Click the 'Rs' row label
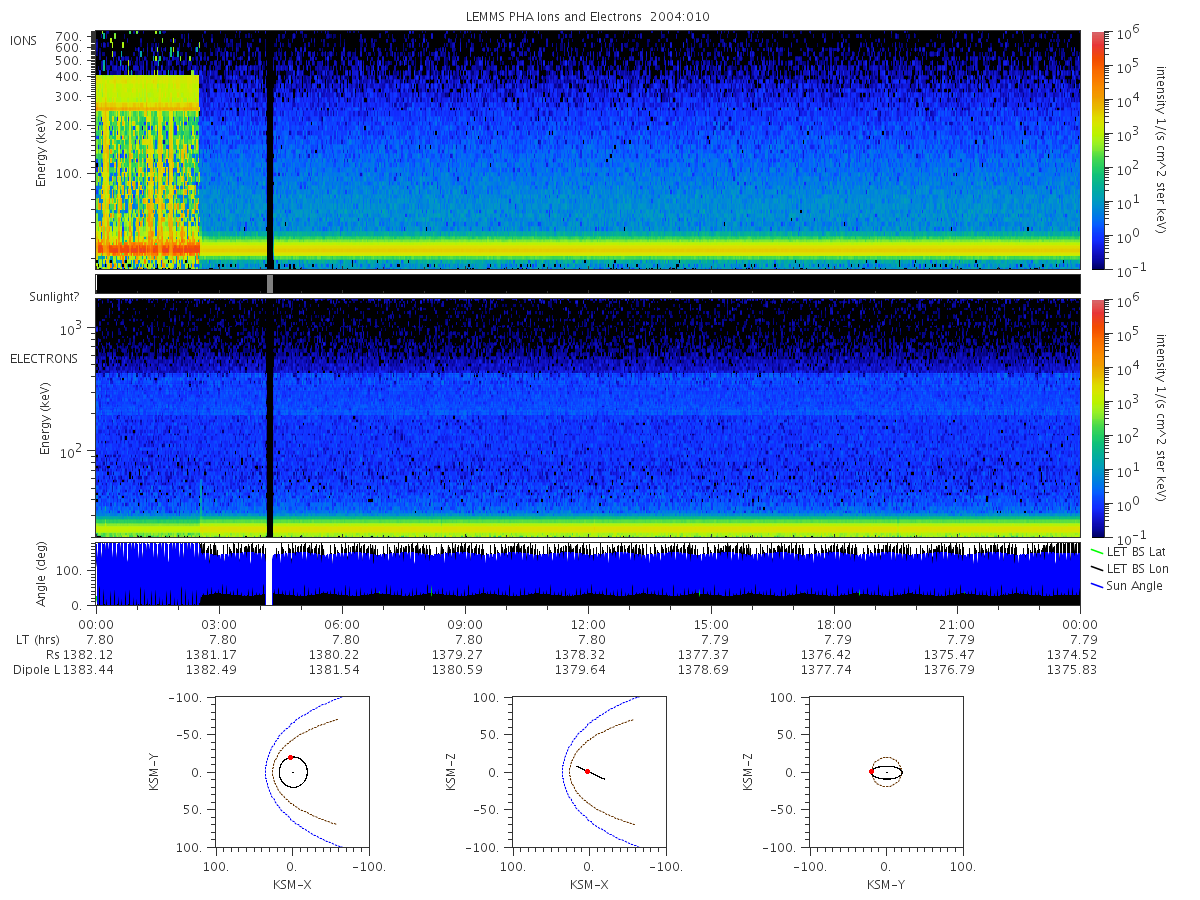 (x=52, y=654)
